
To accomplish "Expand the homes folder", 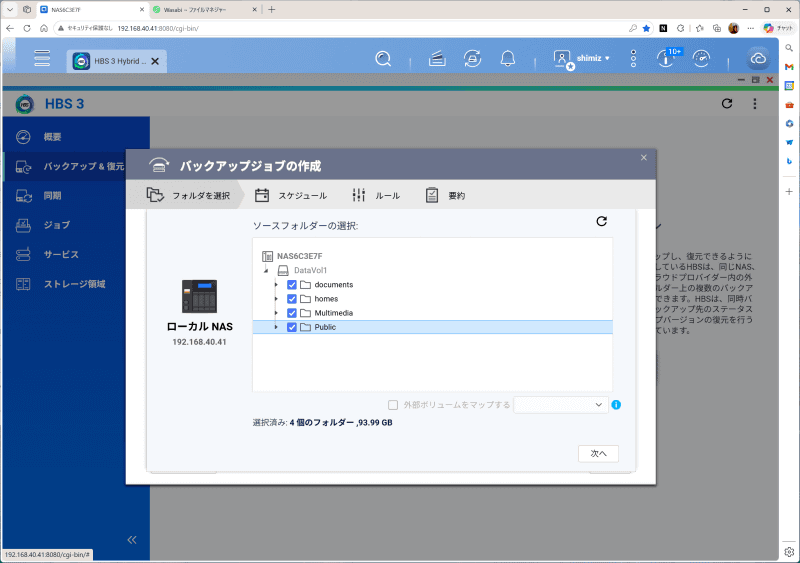I will [x=276, y=299].
